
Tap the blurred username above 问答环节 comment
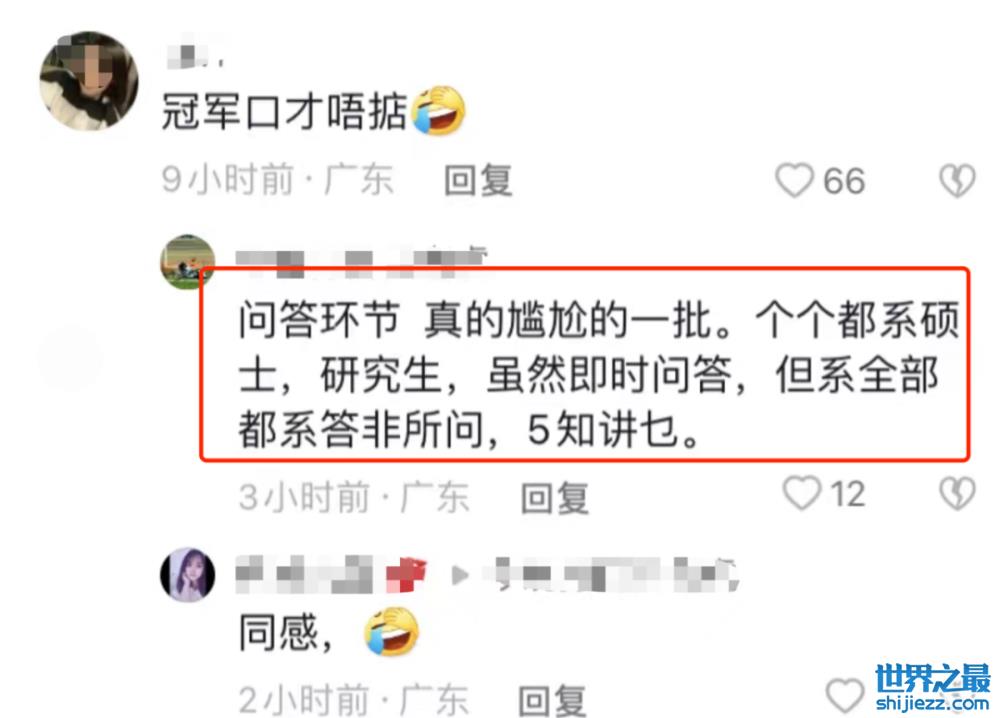pos(361,262)
